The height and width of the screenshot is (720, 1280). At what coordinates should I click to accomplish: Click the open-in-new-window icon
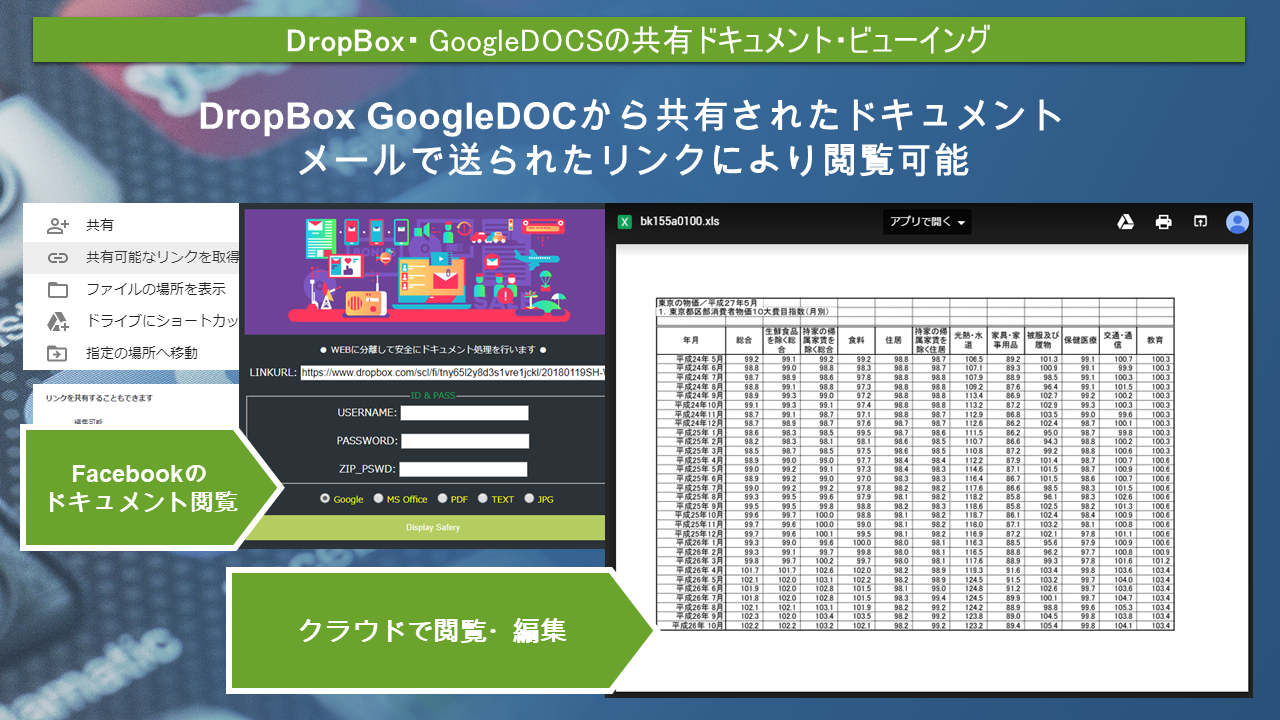(x=1200, y=222)
